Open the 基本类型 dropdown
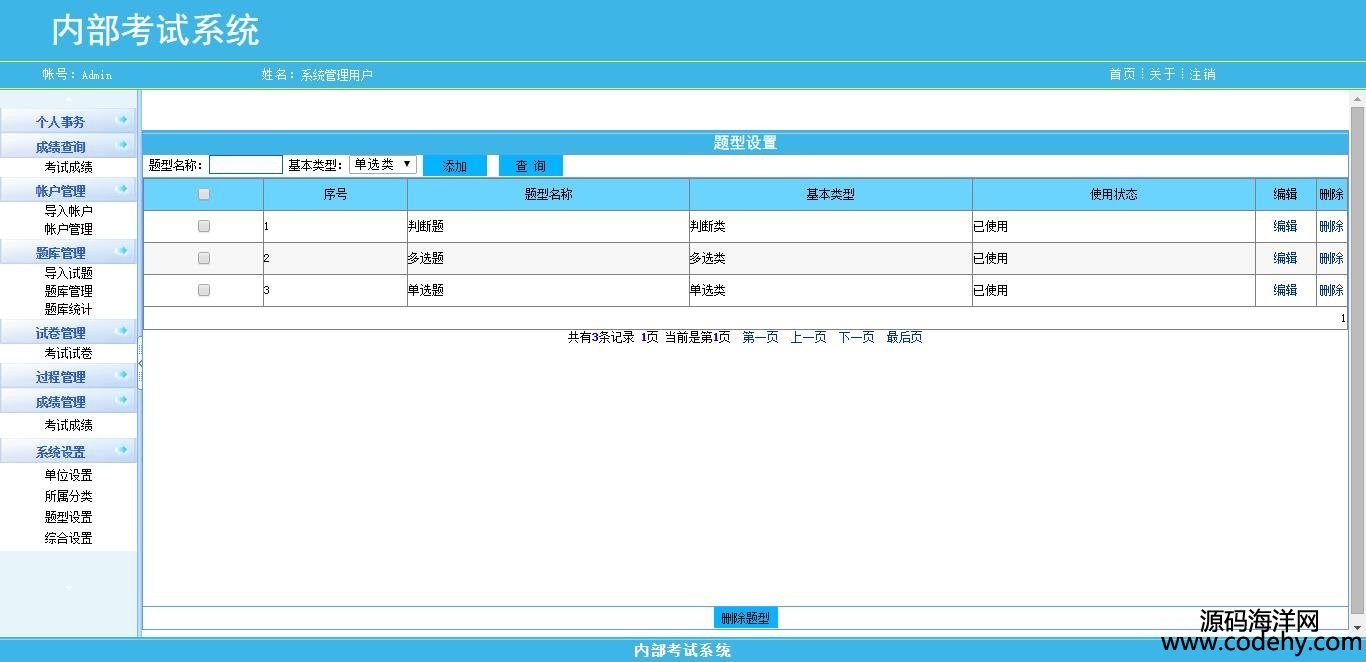The height and width of the screenshot is (662, 1366). [383, 165]
